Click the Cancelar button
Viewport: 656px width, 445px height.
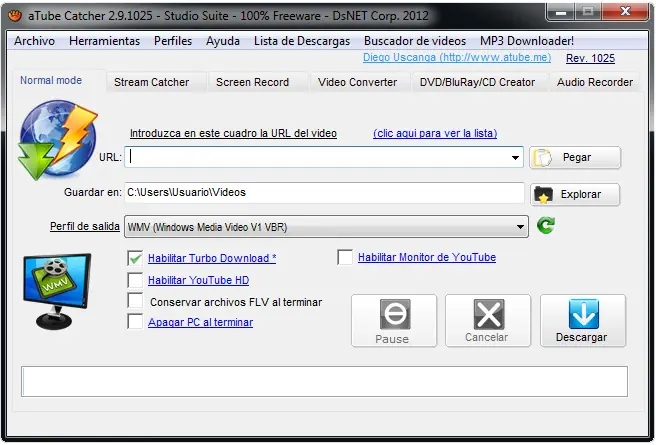[x=488, y=321]
